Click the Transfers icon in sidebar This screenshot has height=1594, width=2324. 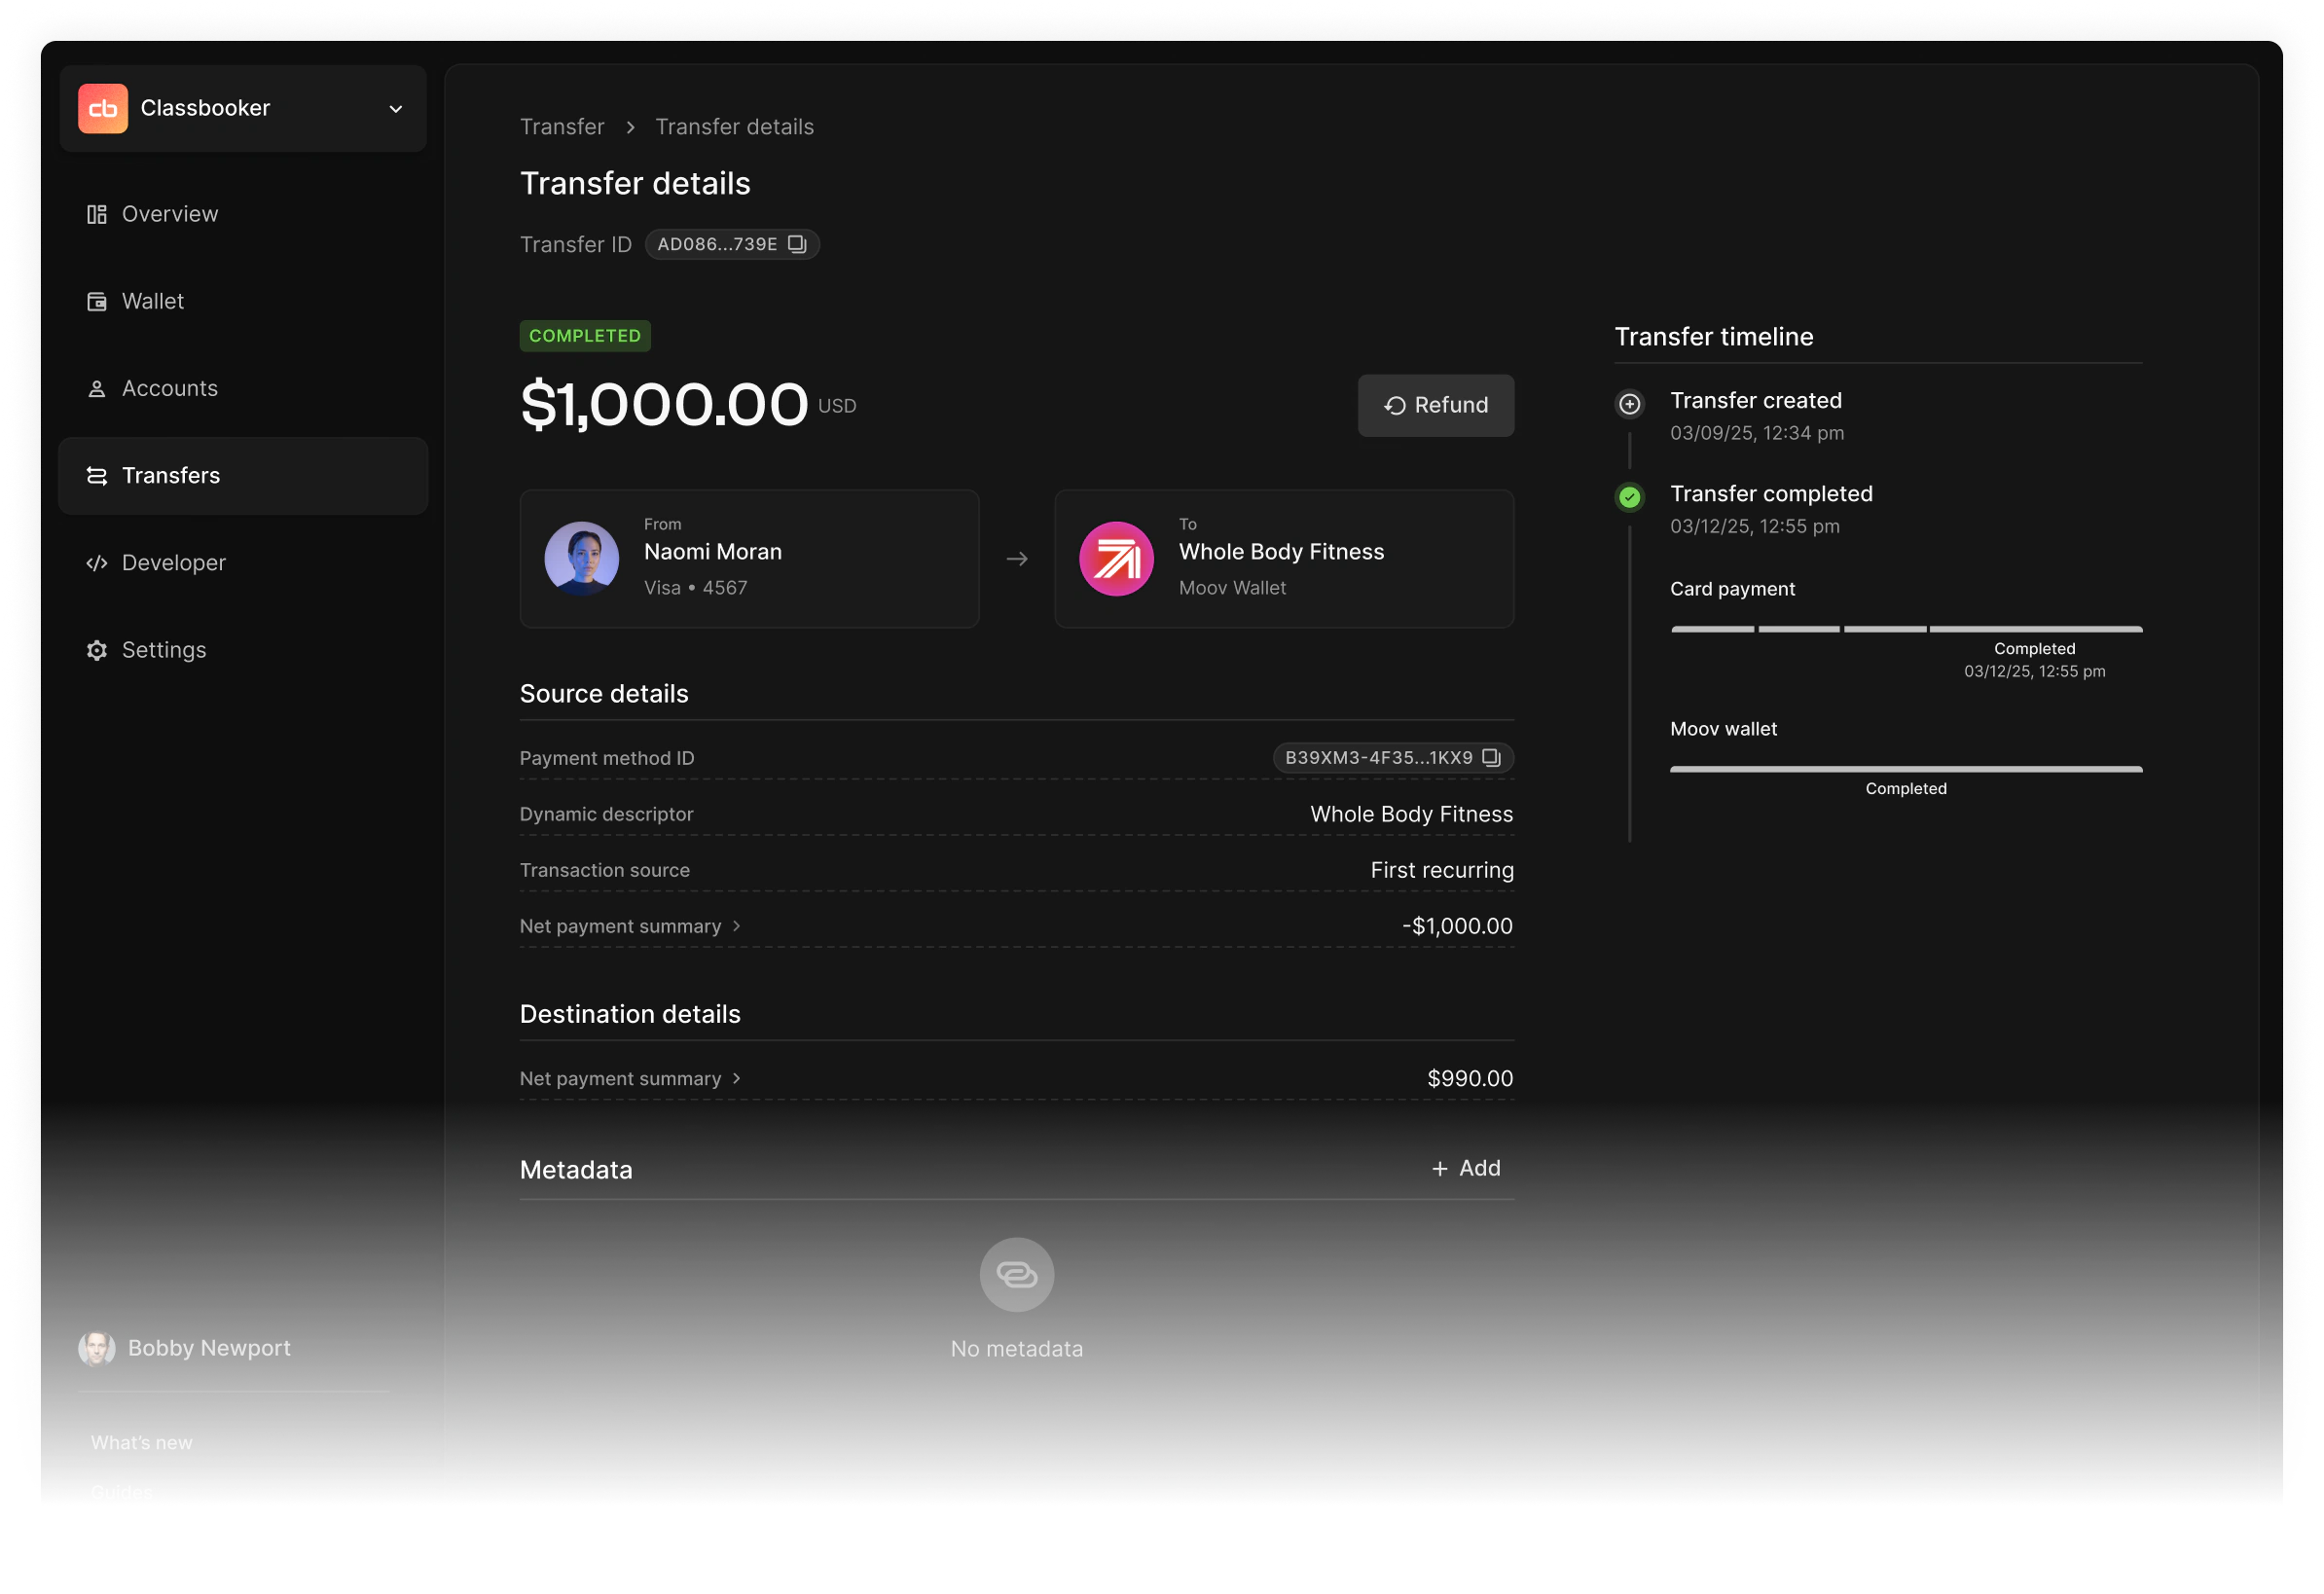(x=97, y=475)
